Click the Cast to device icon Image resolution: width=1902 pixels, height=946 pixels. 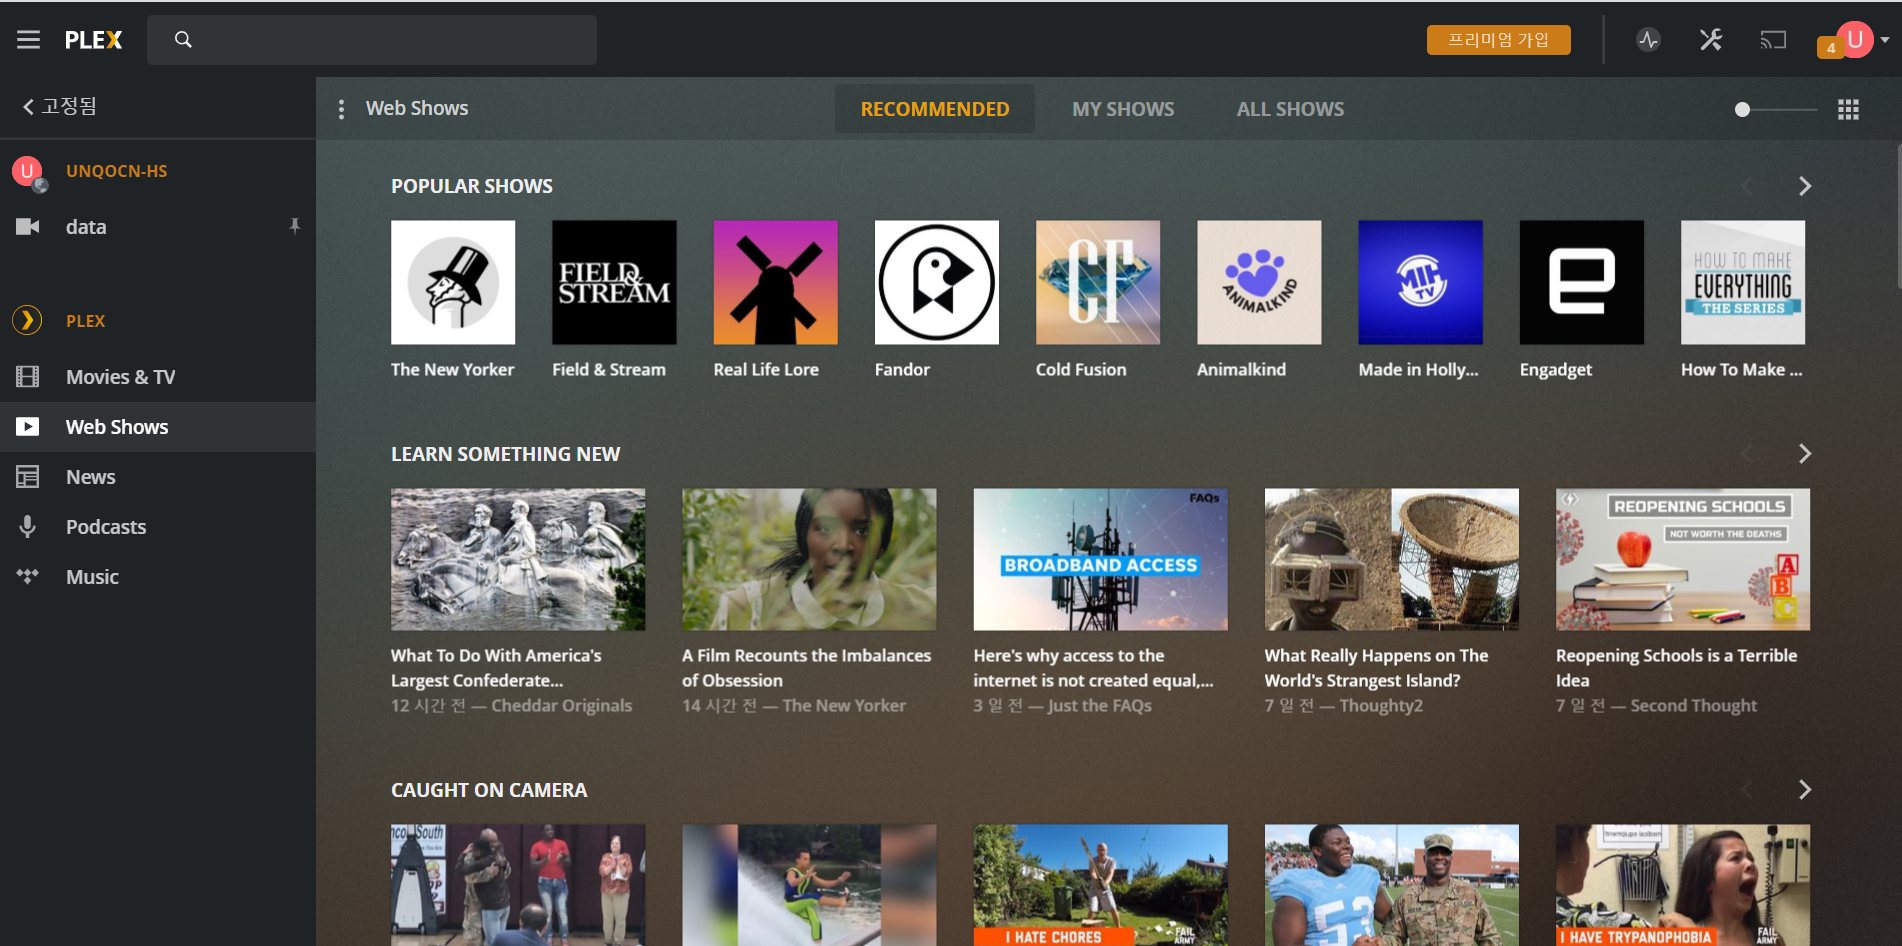1773,40
